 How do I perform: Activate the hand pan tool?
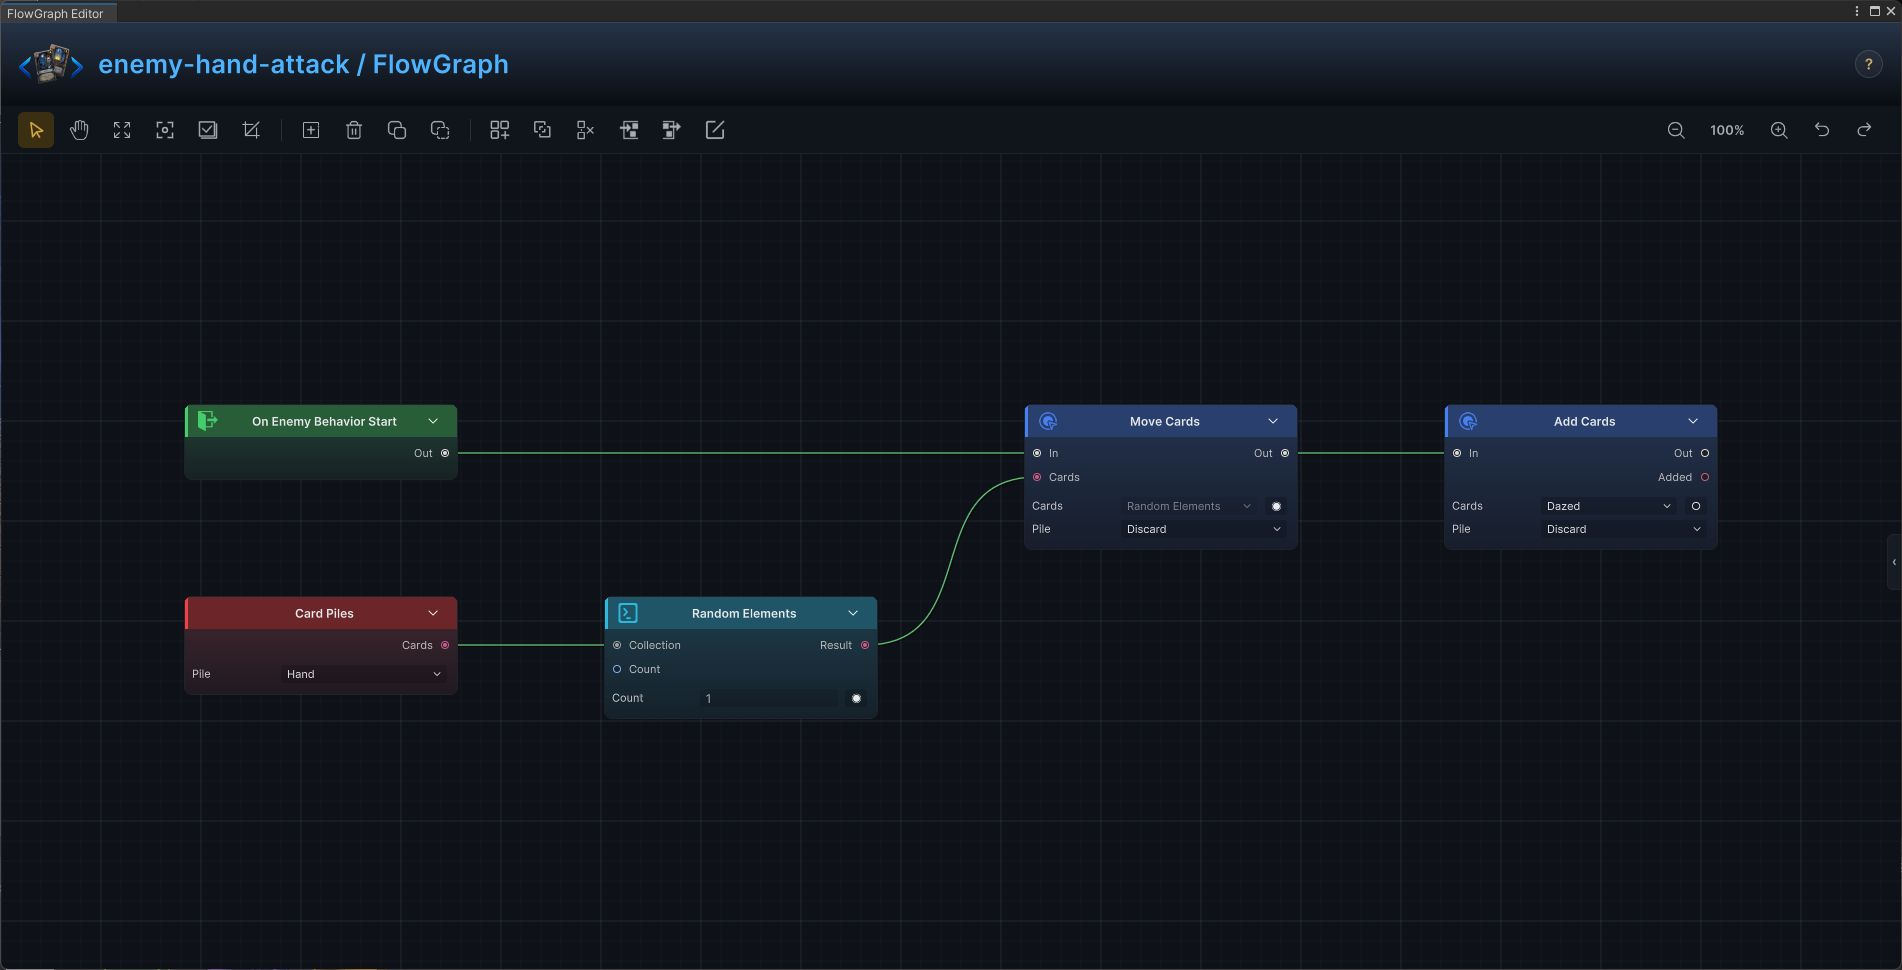coord(79,130)
